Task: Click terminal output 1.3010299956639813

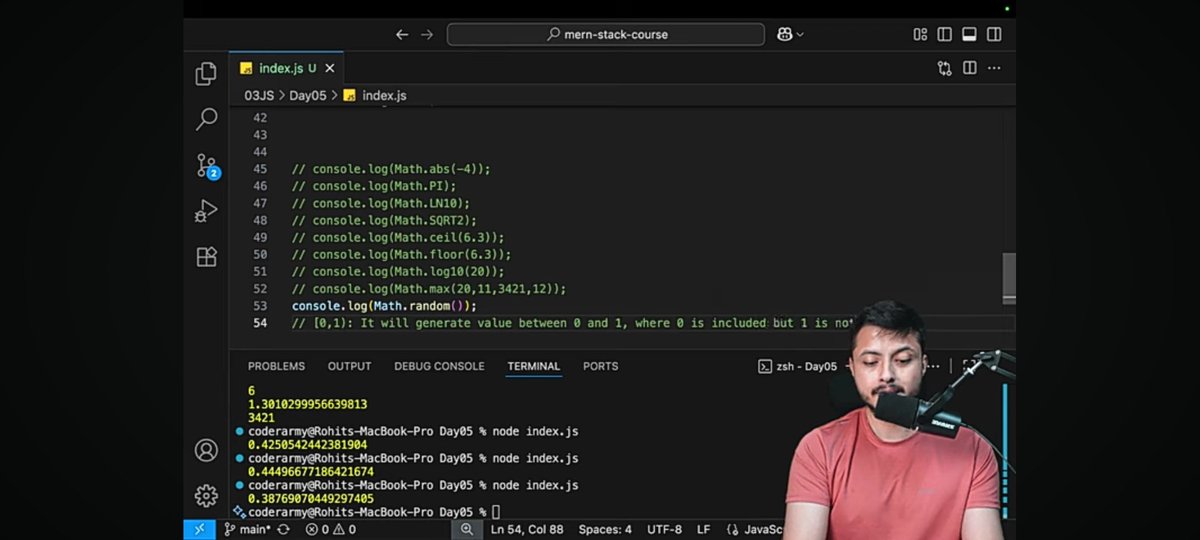Action: 307,404
